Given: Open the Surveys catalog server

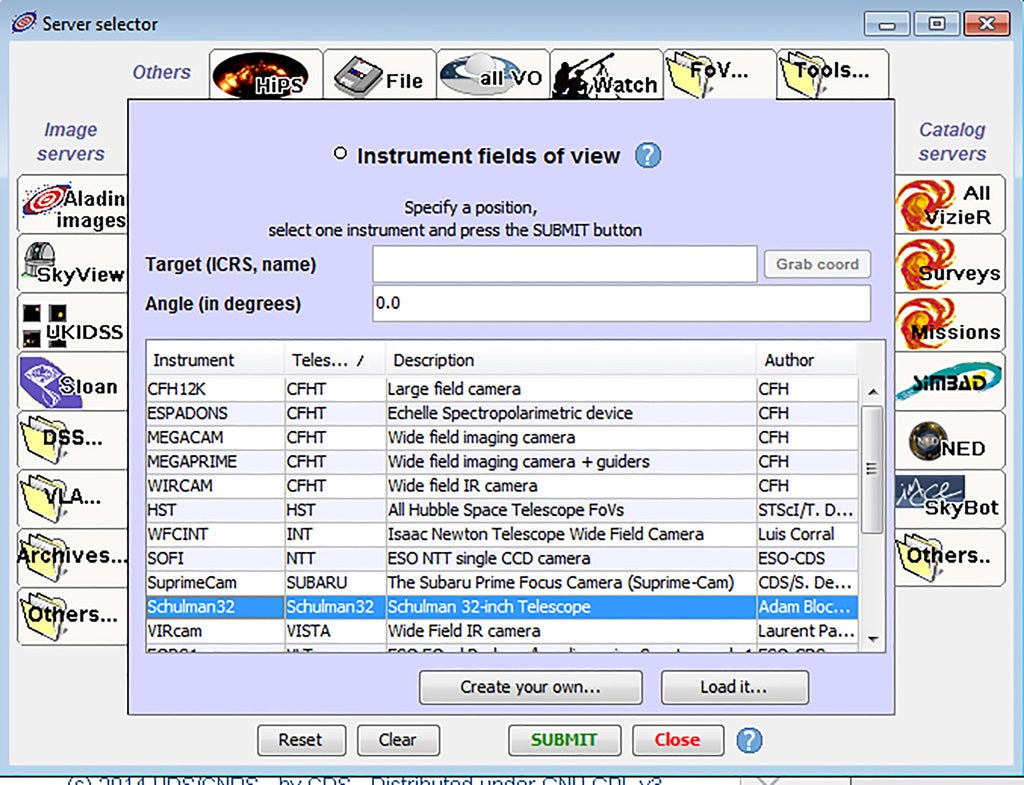Looking at the screenshot, I should click(x=950, y=263).
